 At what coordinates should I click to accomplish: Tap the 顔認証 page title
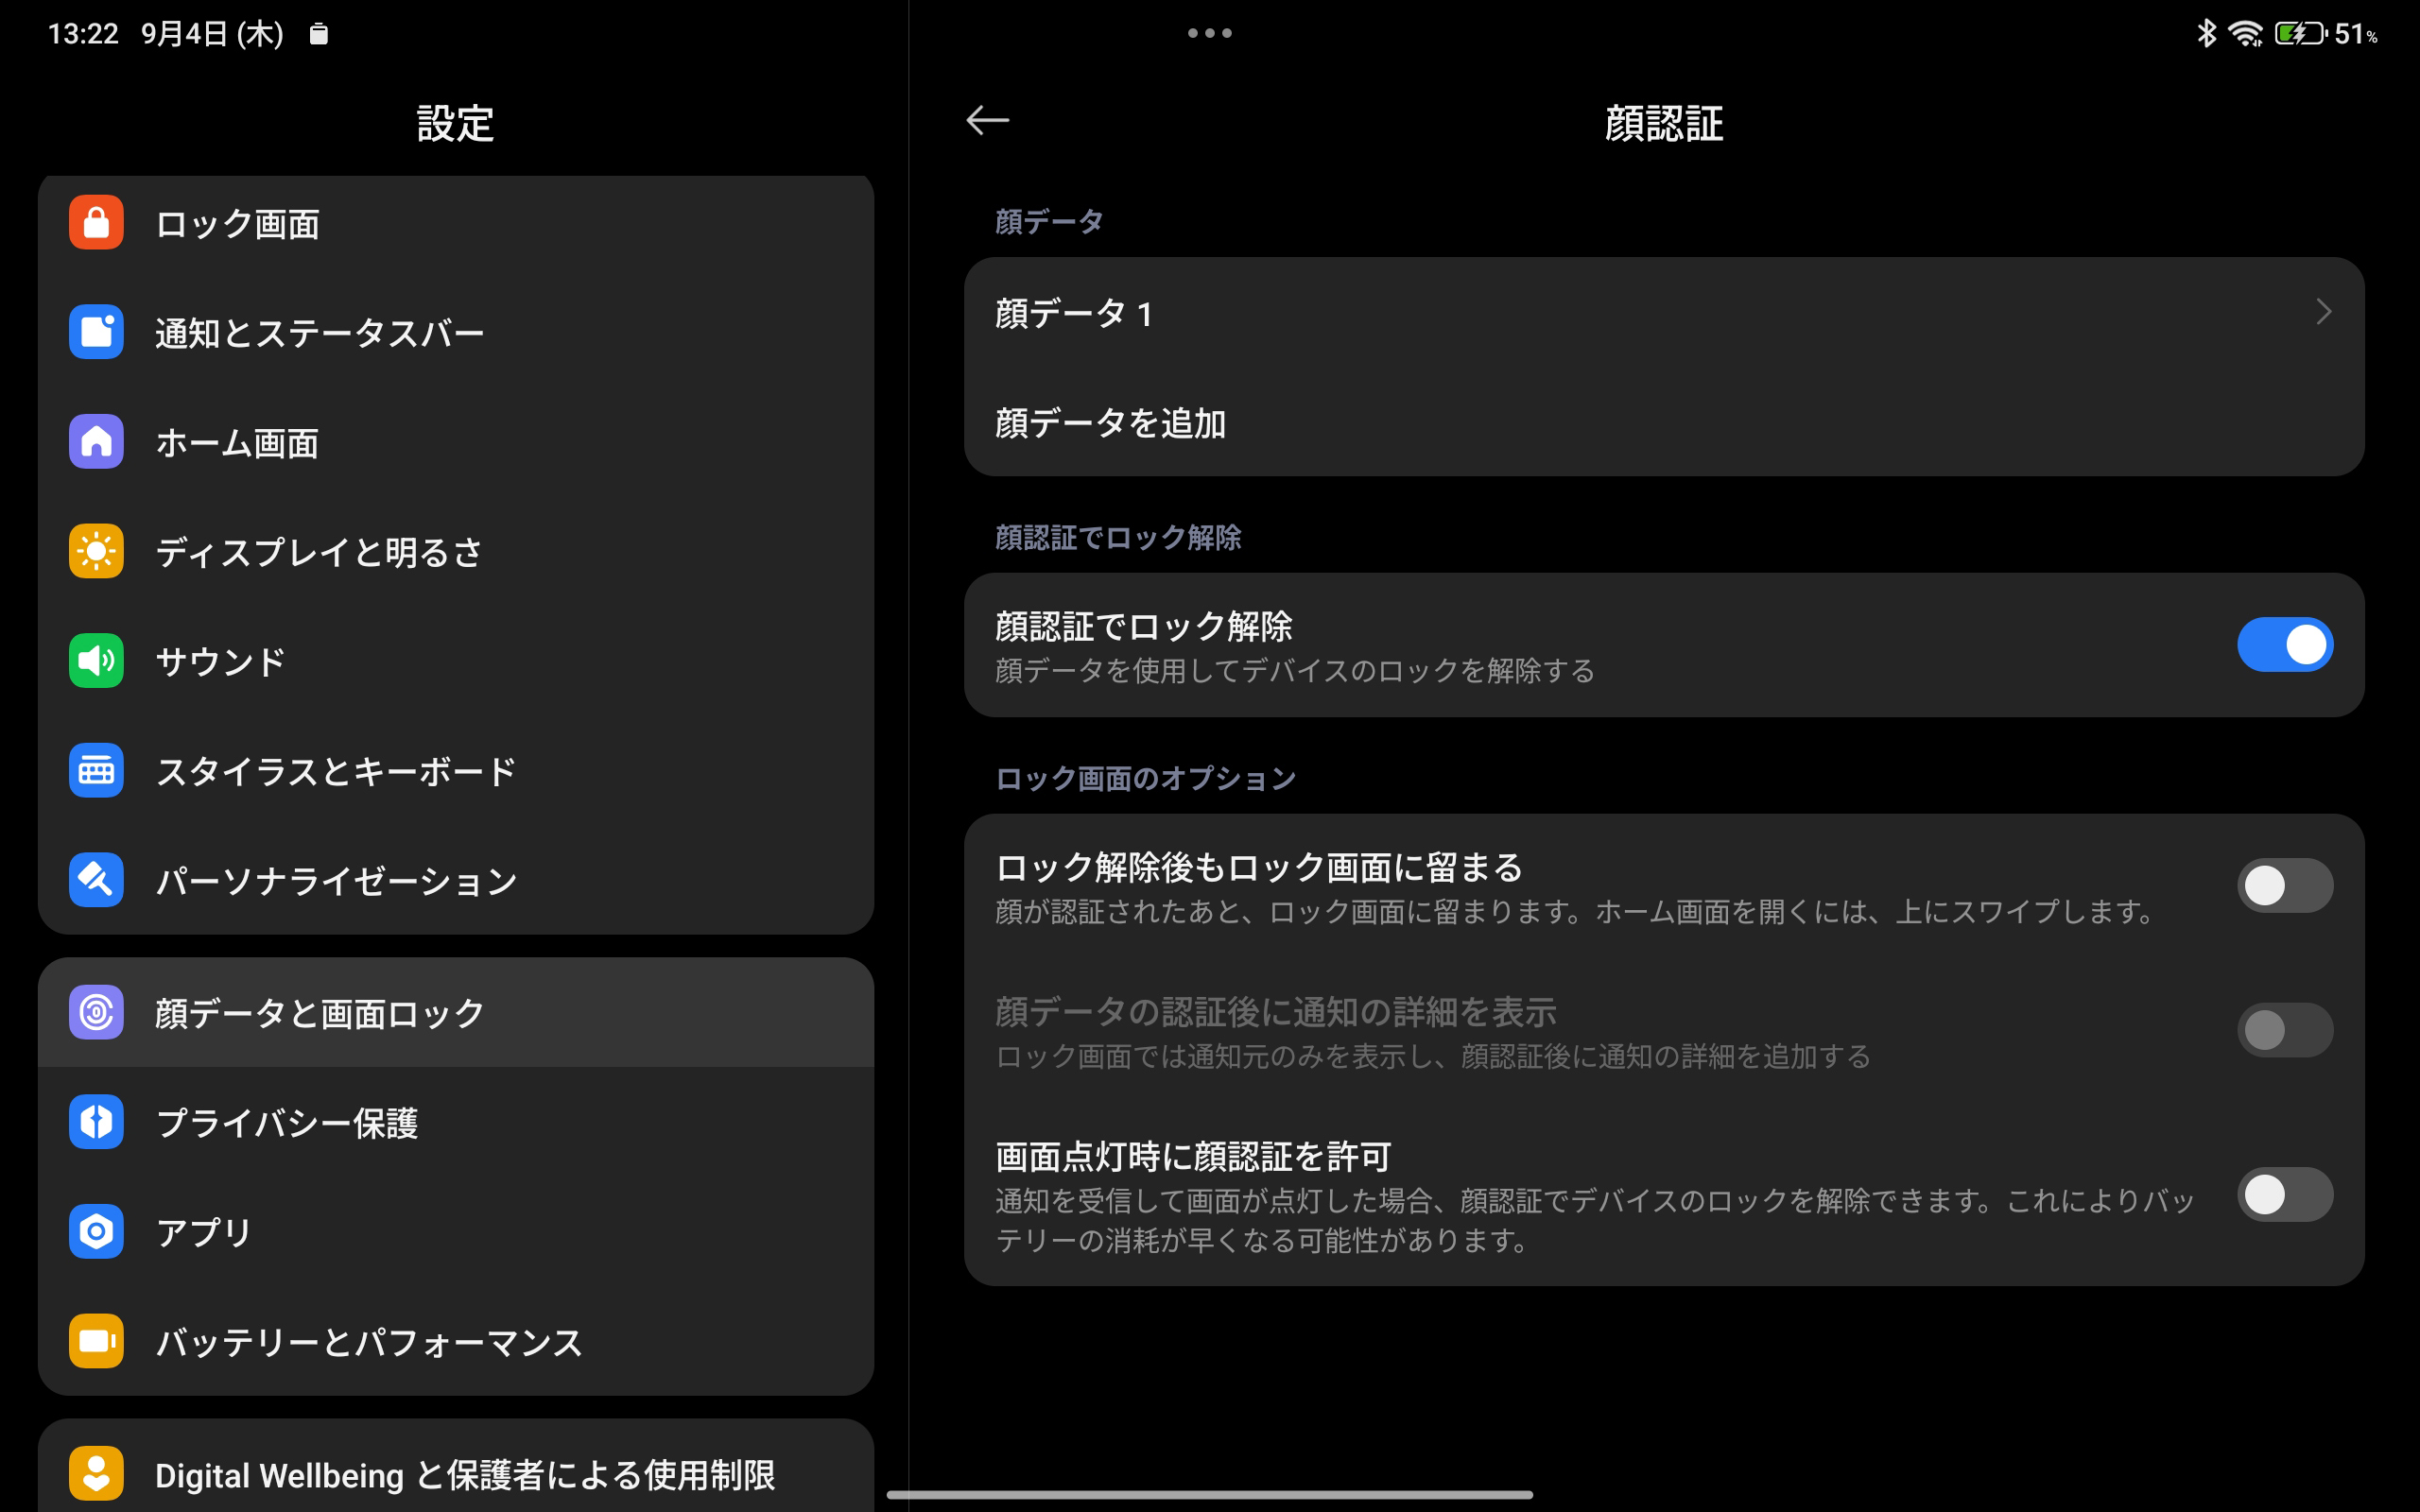tap(1664, 123)
